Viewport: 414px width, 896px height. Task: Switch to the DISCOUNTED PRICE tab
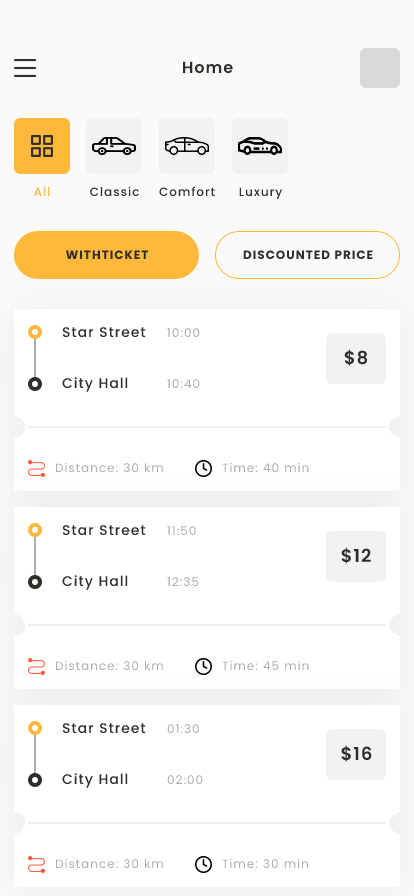[x=308, y=255]
